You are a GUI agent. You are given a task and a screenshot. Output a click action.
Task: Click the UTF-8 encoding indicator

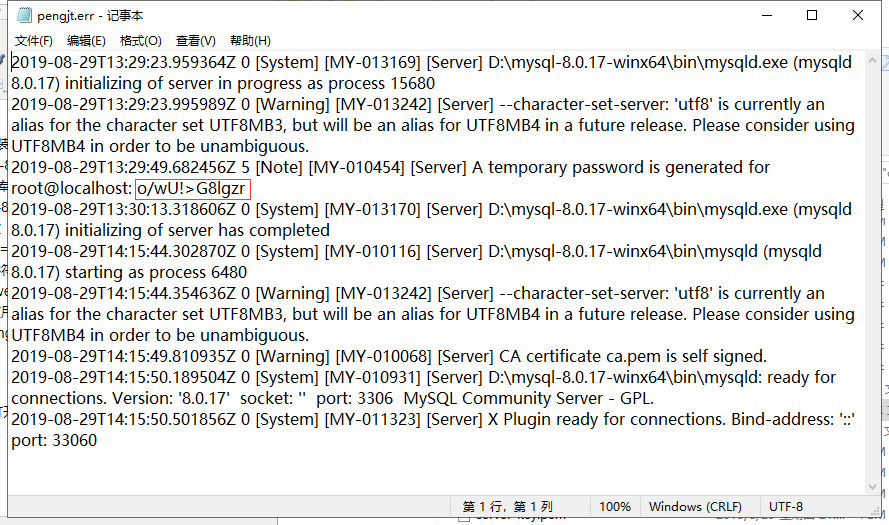click(786, 507)
